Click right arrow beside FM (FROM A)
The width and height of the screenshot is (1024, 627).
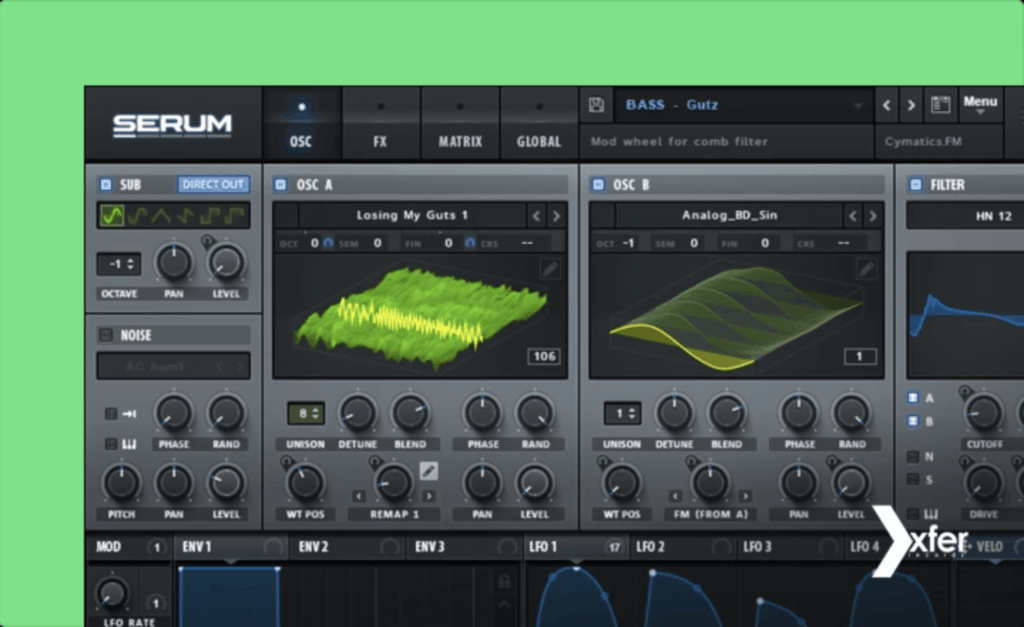tap(745, 496)
